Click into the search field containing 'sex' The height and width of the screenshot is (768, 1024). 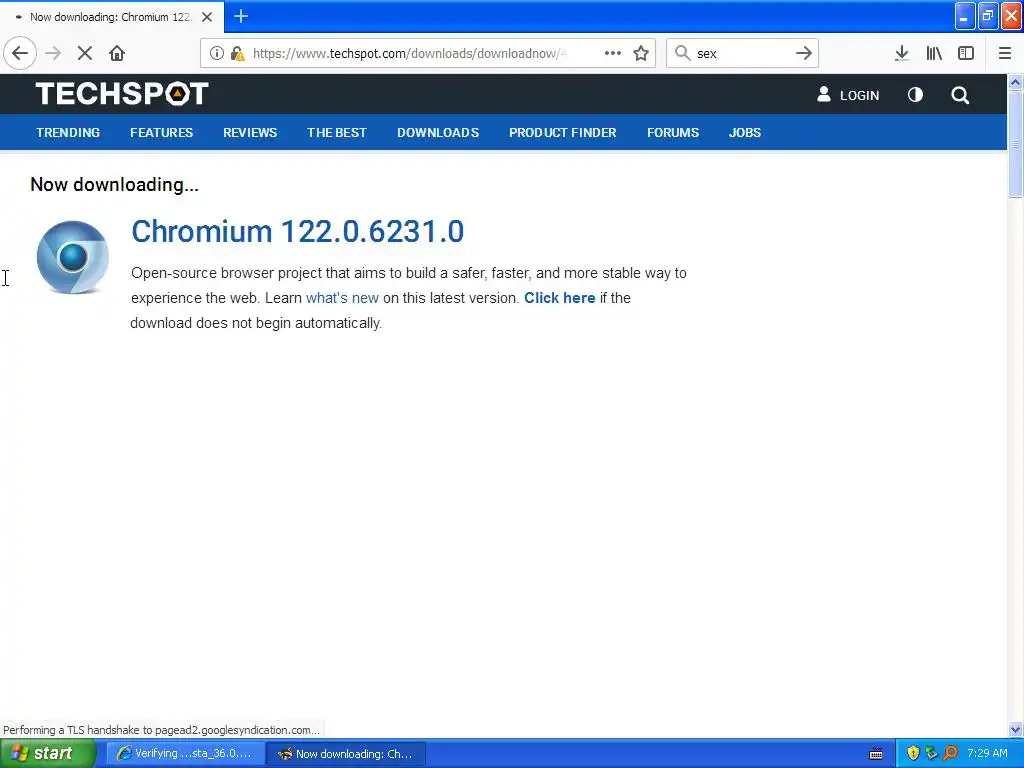point(741,53)
